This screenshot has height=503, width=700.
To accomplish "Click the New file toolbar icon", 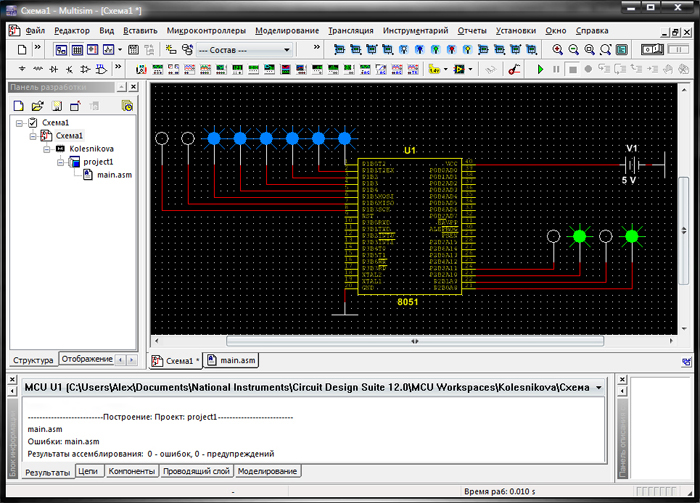I will [x=21, y=50].
